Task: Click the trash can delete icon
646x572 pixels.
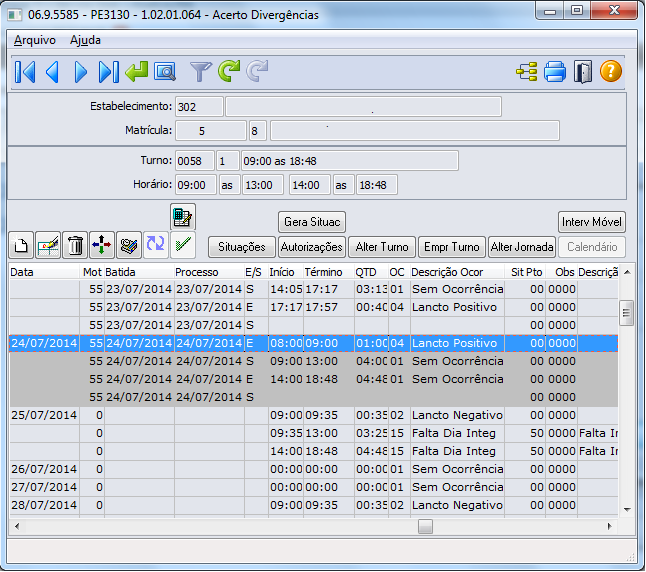Action: (x=75, y=245)
